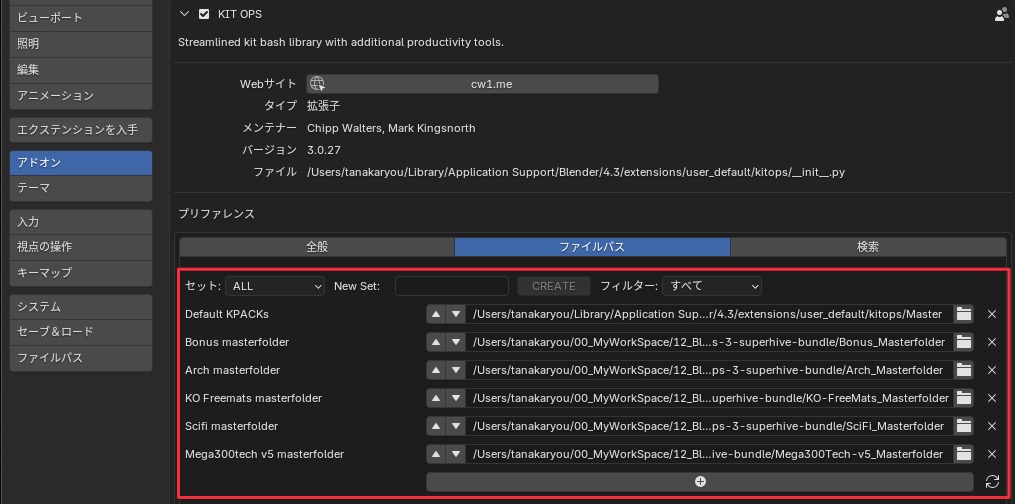Browse folder for Bonus masterfolder path
This screenshot has width=1015, height=504.
tap(964, 342)
